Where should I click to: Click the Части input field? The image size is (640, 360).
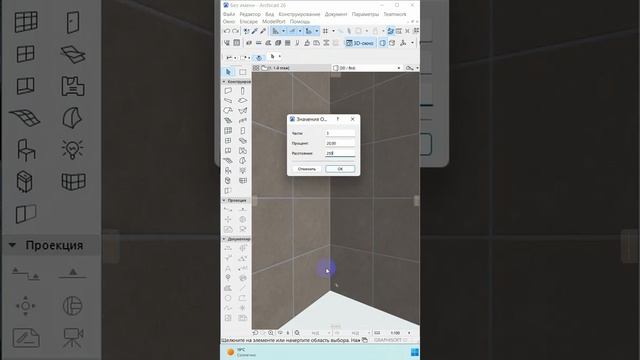click(340, 133)
